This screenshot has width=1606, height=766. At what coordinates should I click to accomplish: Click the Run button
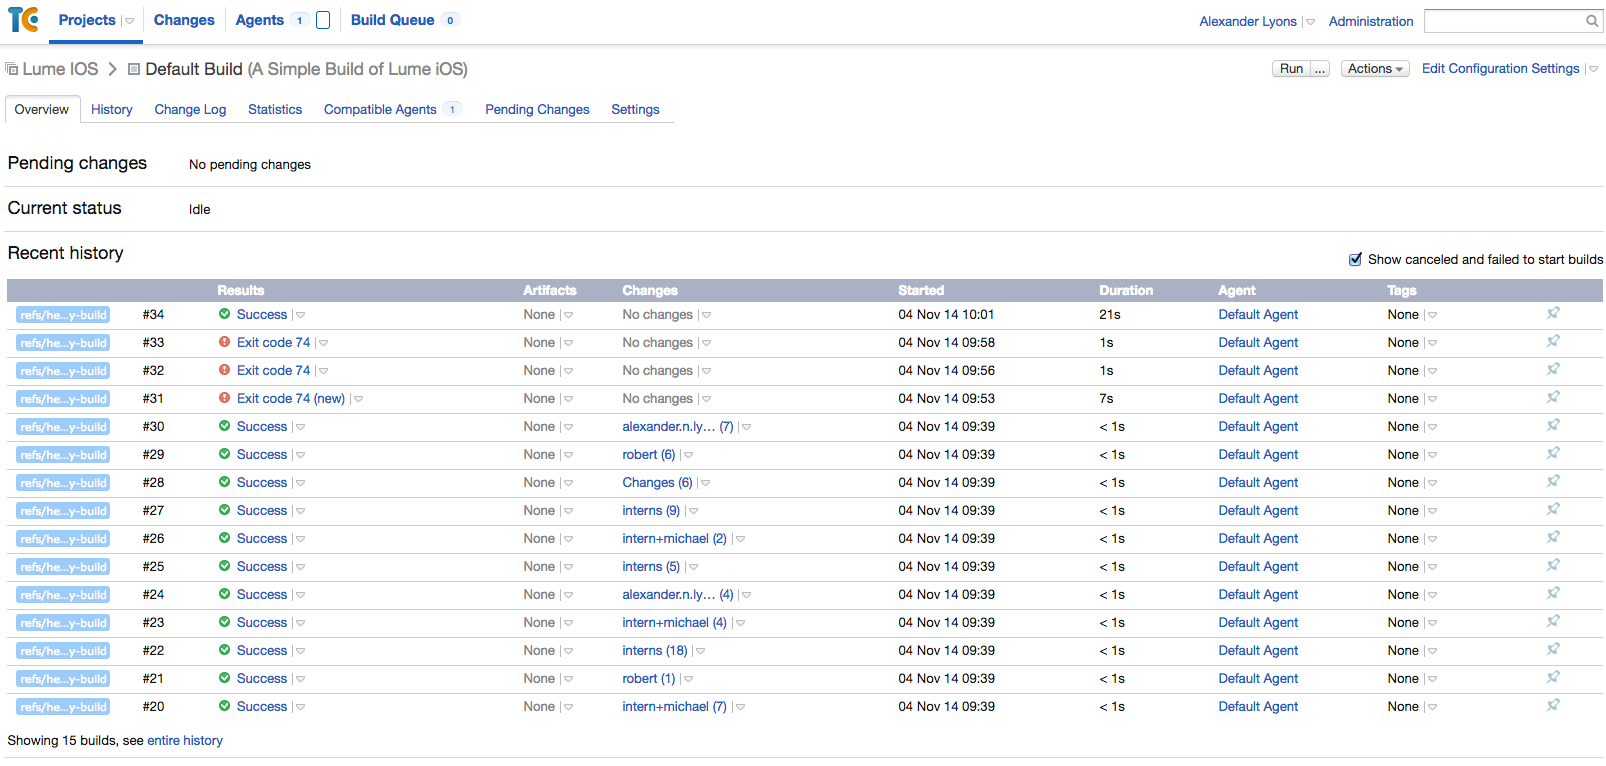tap(1291, 69)
